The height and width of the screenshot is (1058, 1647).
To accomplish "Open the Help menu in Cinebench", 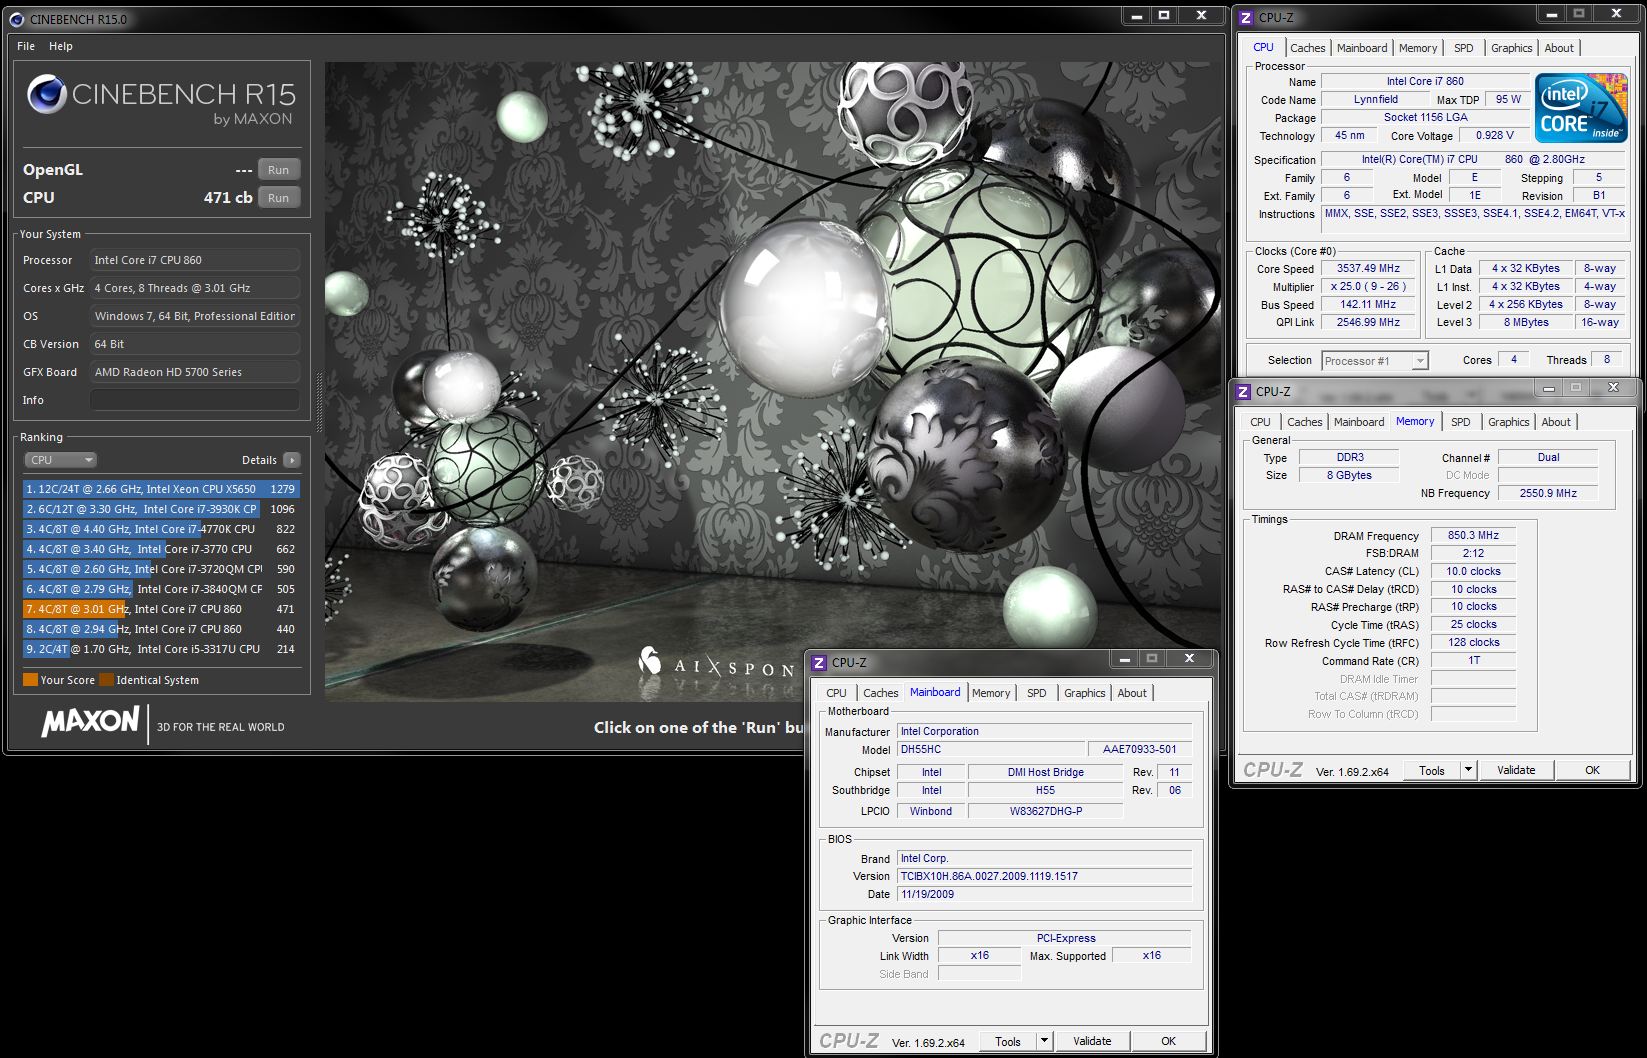I will pyautogui.click(x=61, y=46).
